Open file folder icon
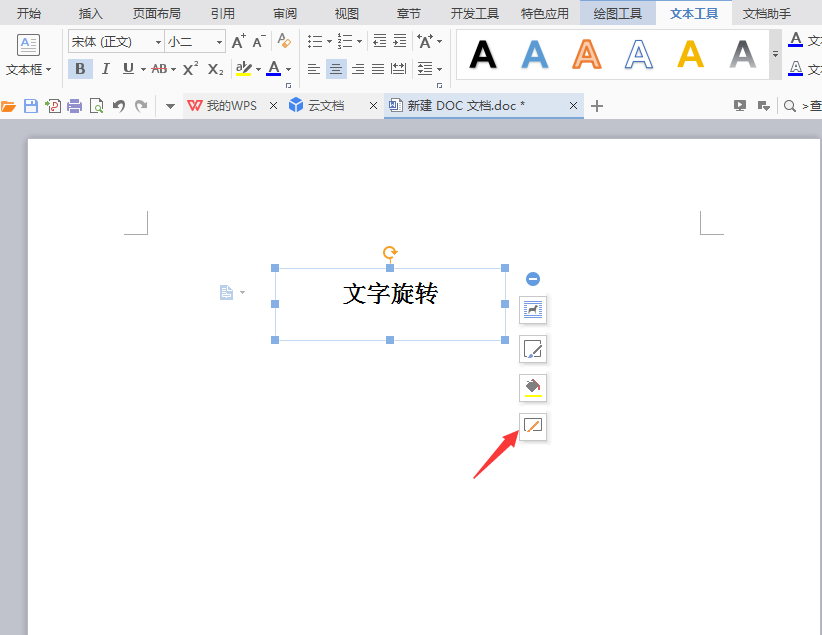Image resolution: width=822 pixels, height=635 pixels. (x=8, y=106)
